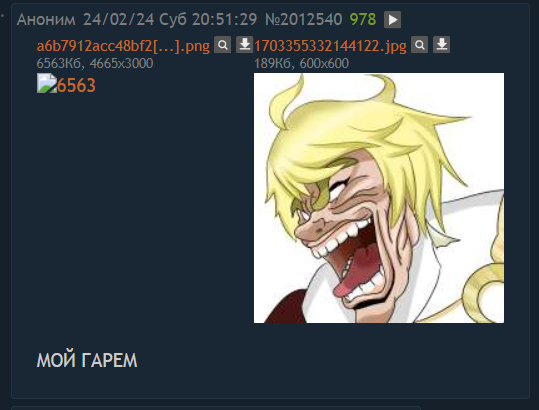Image resolution: width=539 pixels, height=410 pixels.
Task: Click the small dot left of post header
Action: (2, 15)
